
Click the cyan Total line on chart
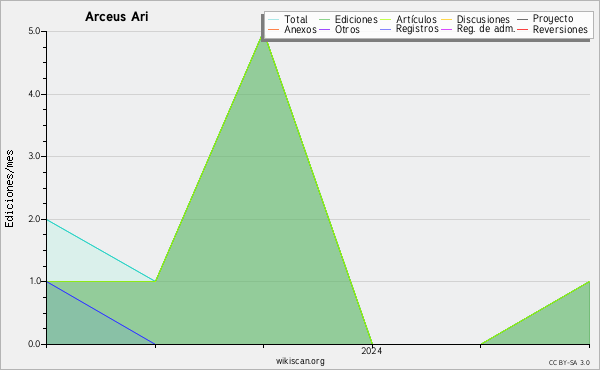point(101,250)
